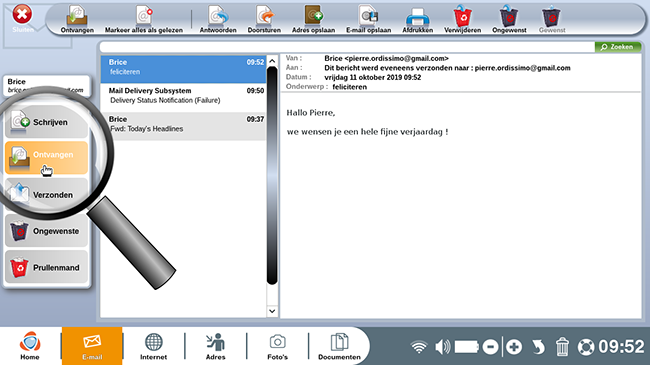Open the Ongewenste spam folder
This screenshot has width=650, height=365.
[x=46, y=231]
